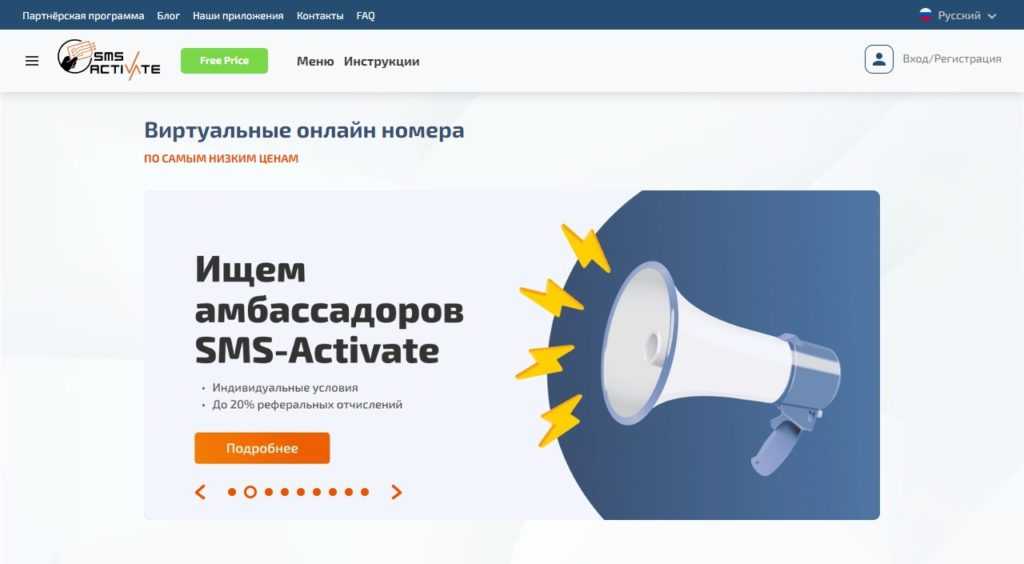Select the last carousel dot
Viewport: 1024px width, 564px height.
click(365, 492)
